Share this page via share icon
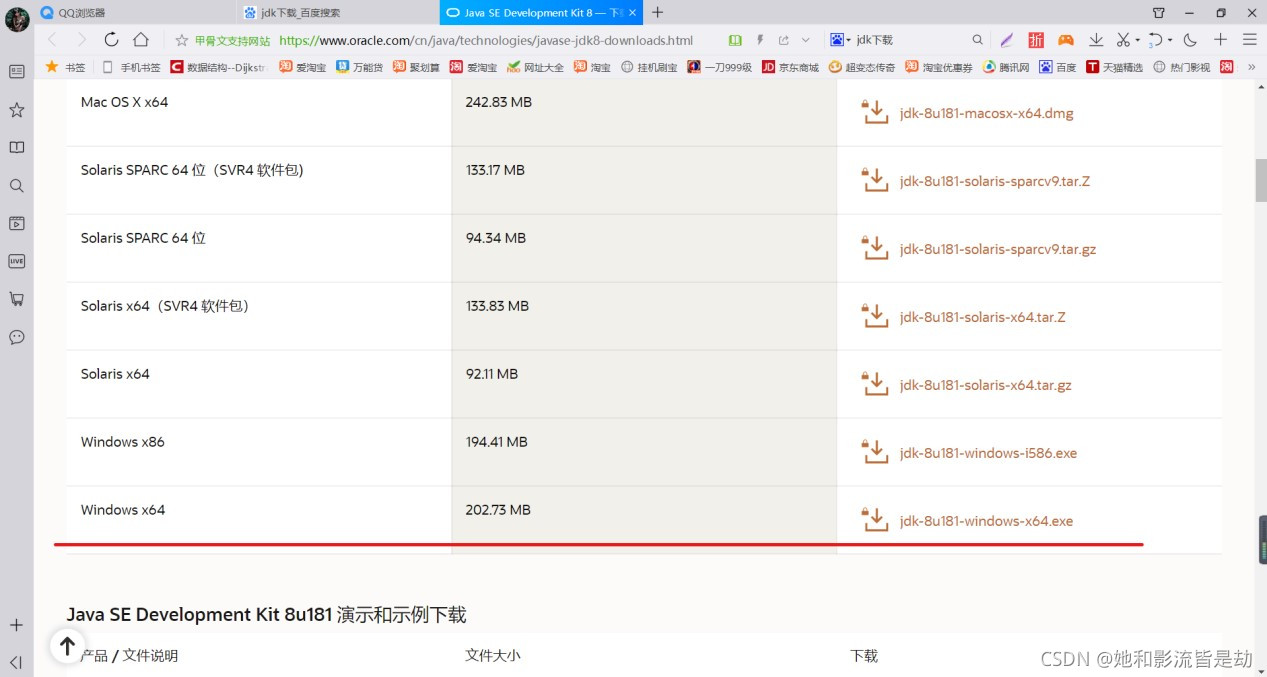This screenshot has height=677, width=1267. point(783,40)
